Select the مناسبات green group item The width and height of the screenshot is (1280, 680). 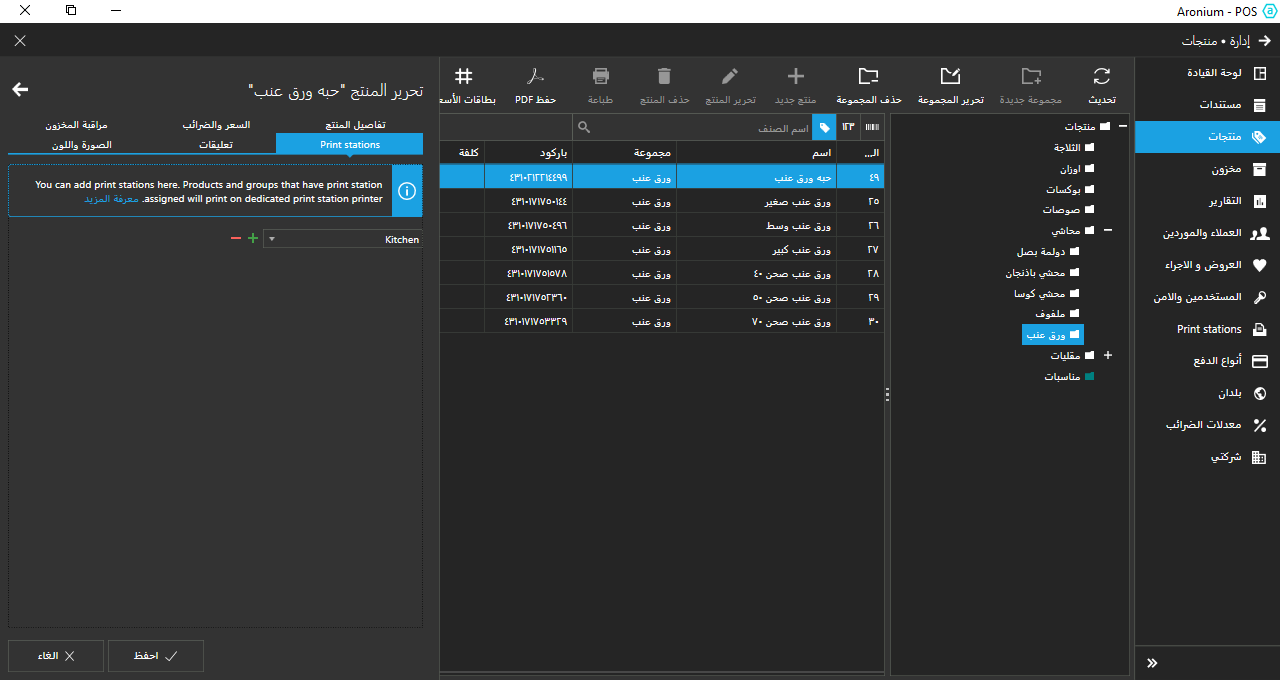[1068, 377]
